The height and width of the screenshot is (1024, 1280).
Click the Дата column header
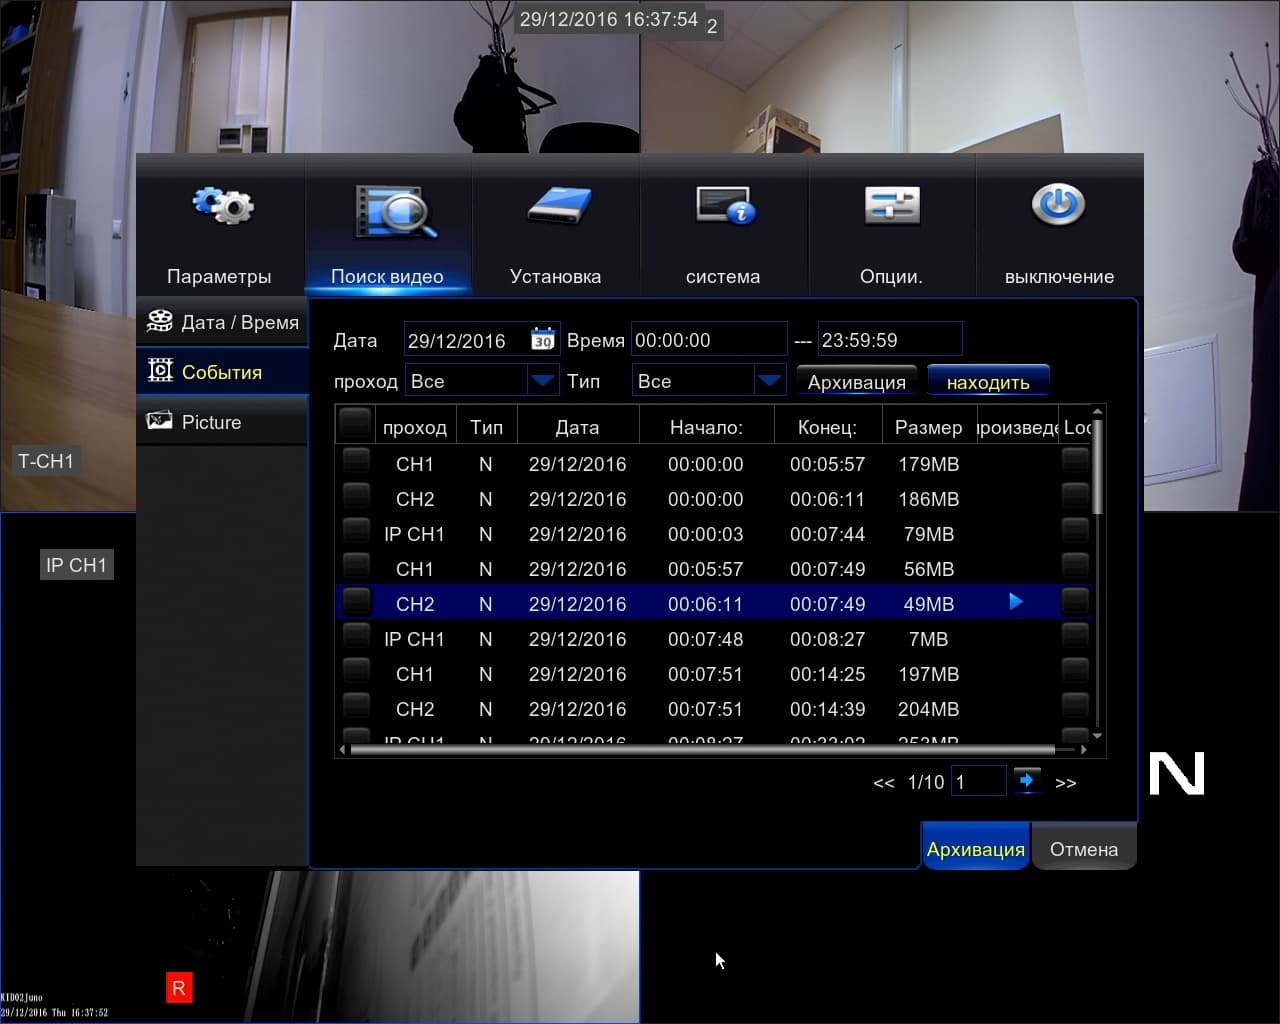point(577,427)
